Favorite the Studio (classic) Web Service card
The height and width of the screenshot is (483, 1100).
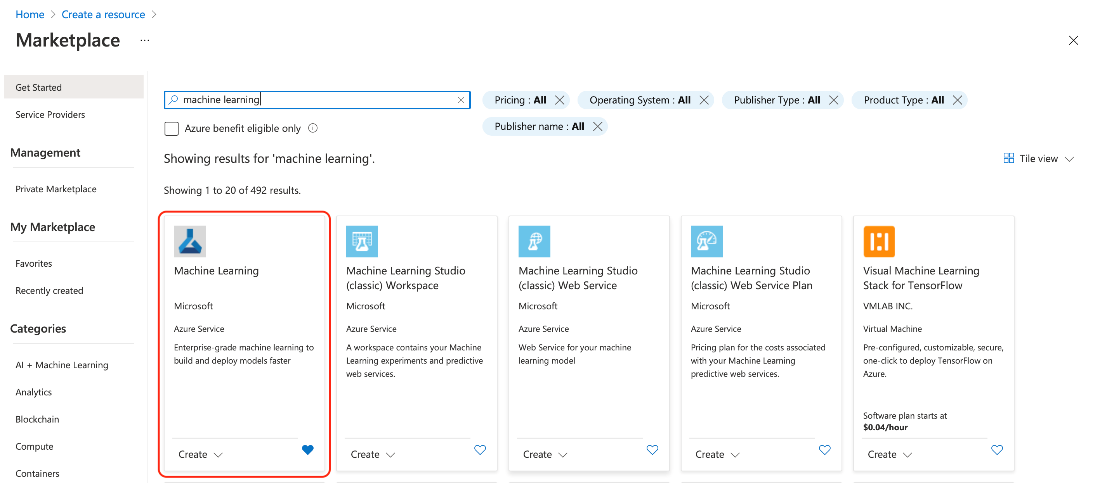click(x=652, y=450)
